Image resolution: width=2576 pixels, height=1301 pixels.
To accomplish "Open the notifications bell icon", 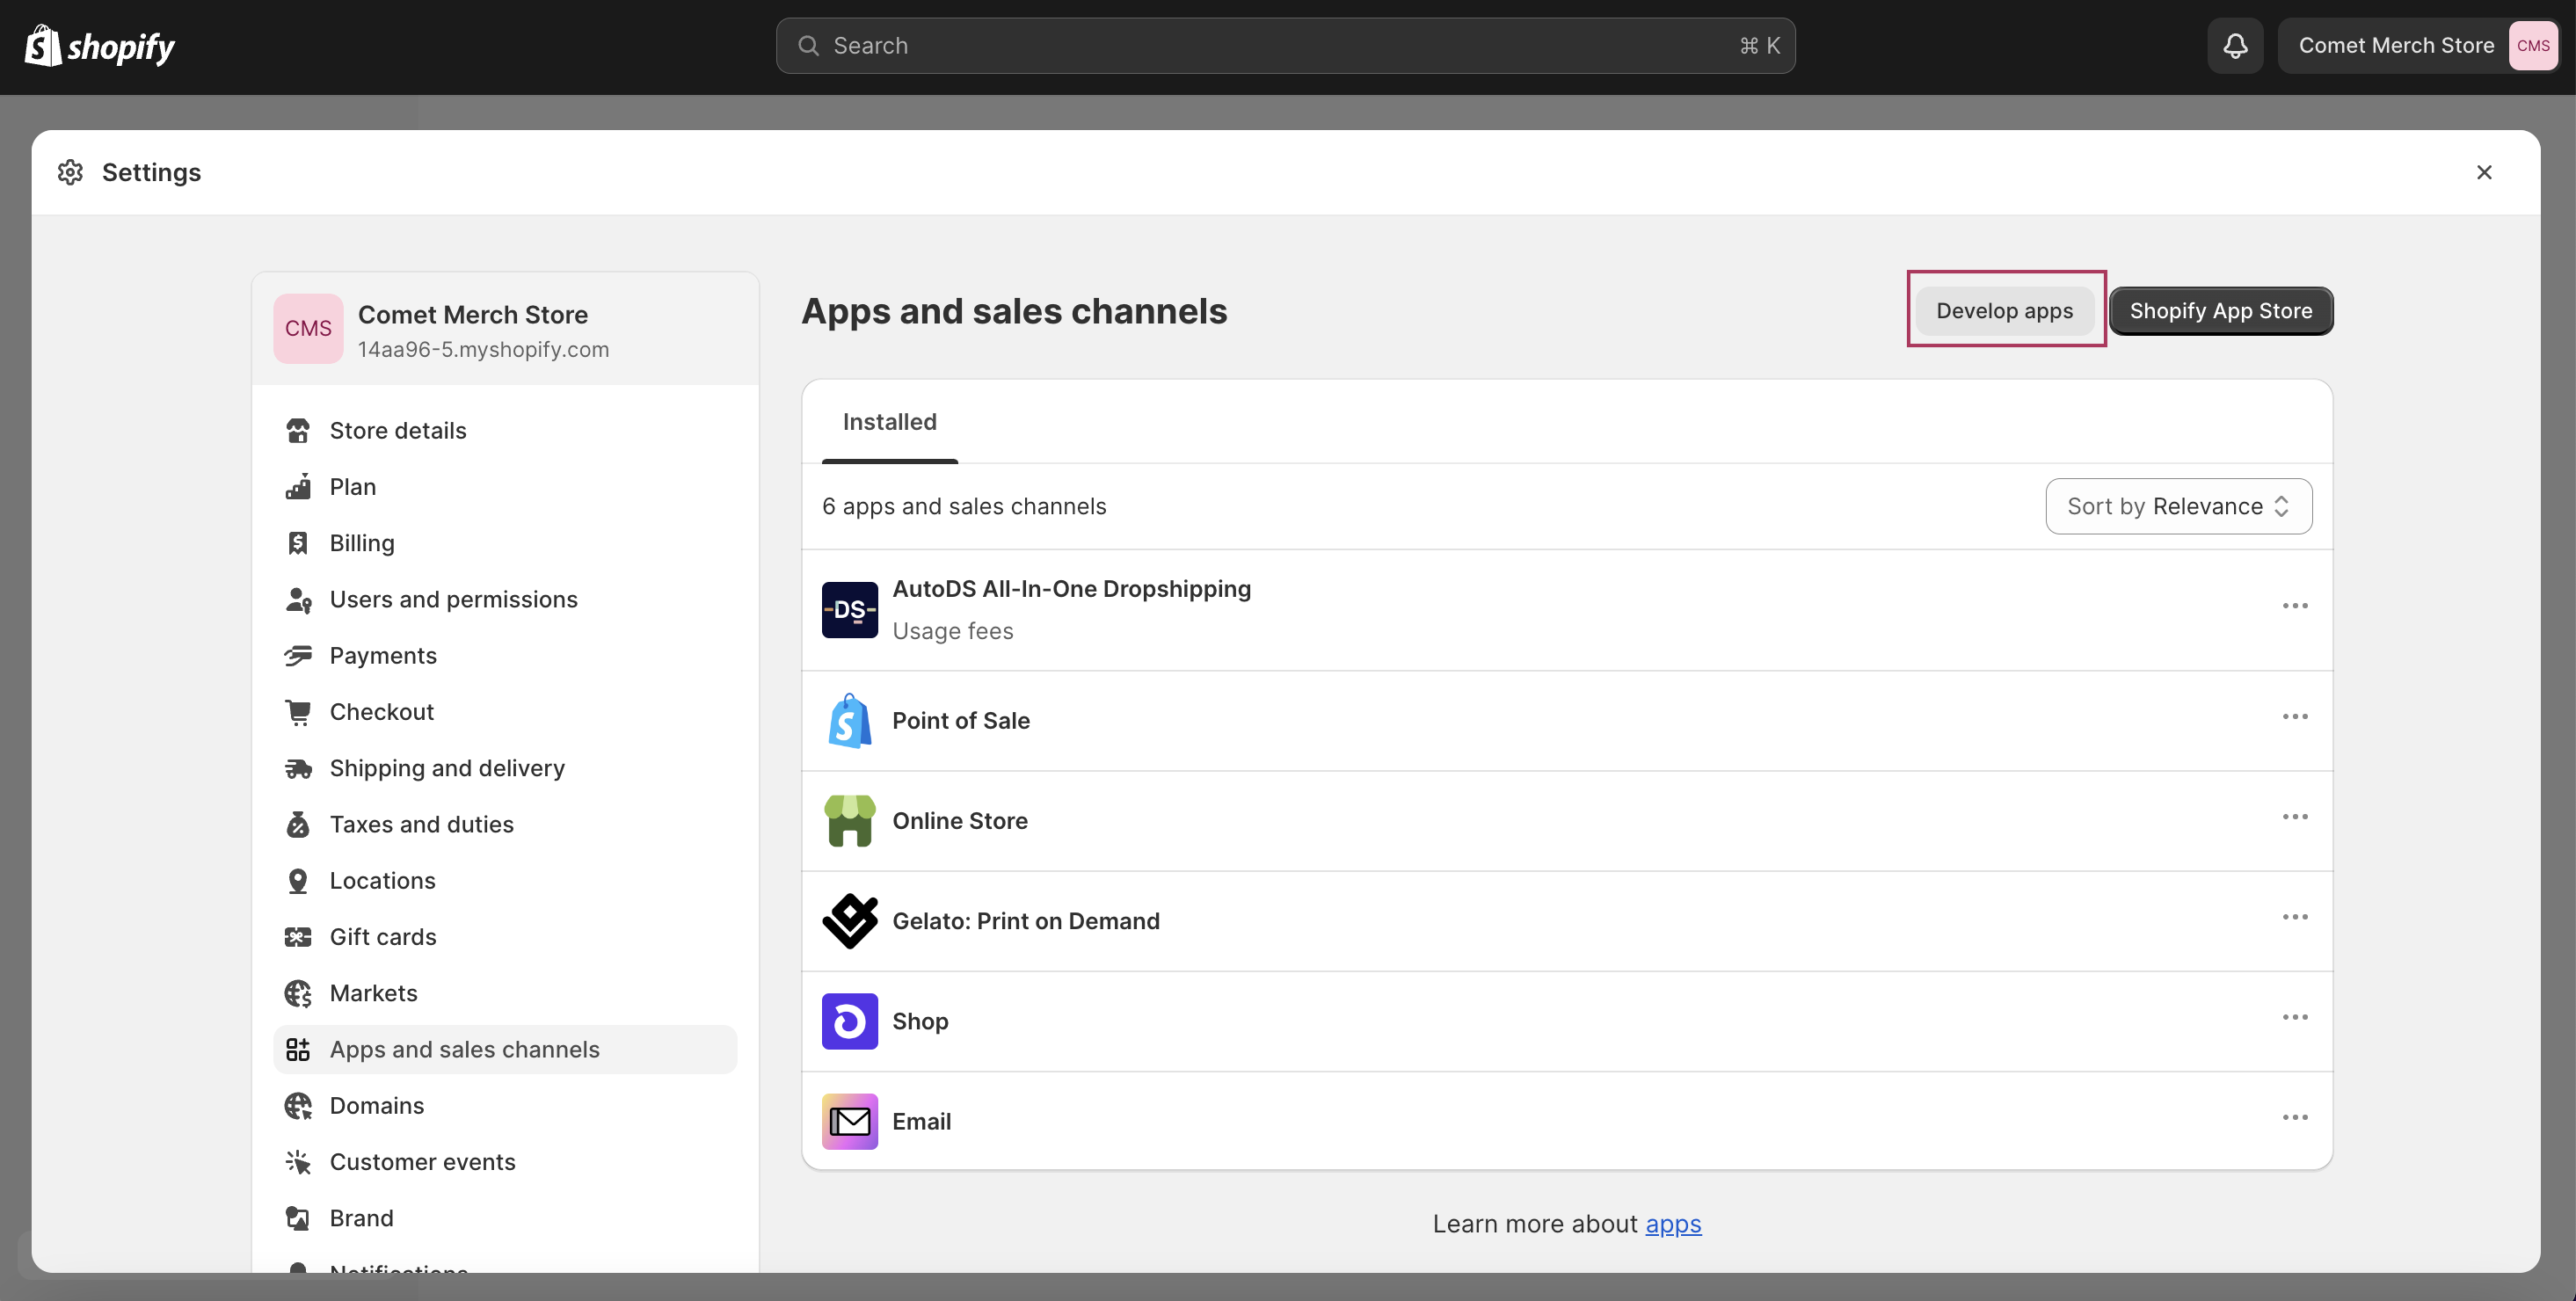I will (x=2235, y=45).
